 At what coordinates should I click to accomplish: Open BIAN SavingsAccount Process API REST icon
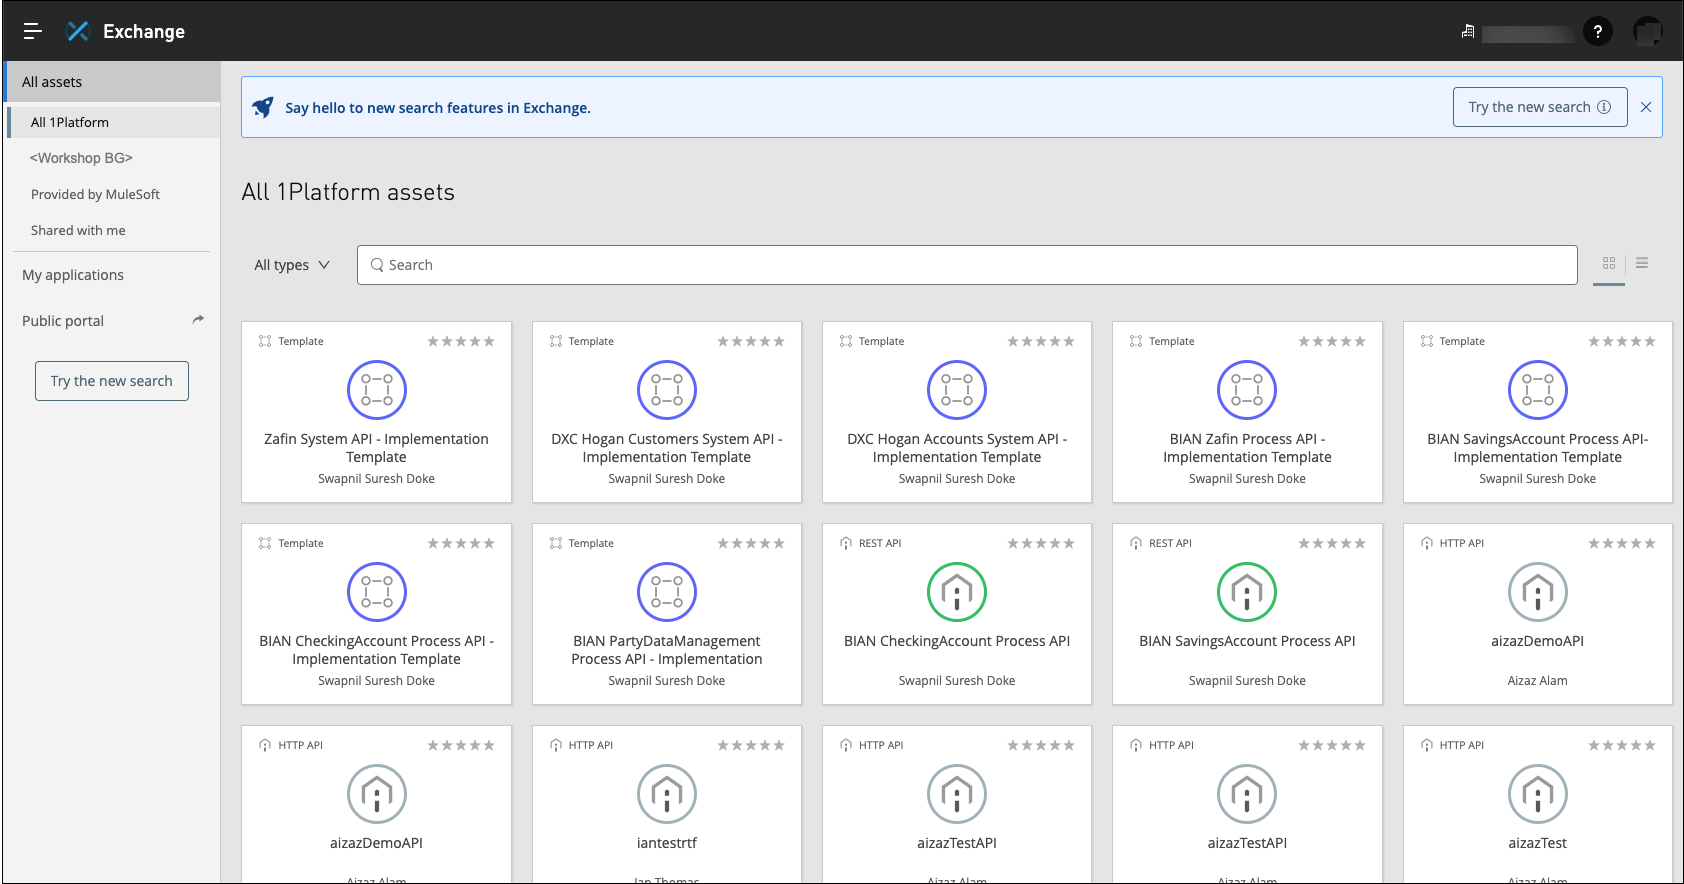[x=1247, y=592]
